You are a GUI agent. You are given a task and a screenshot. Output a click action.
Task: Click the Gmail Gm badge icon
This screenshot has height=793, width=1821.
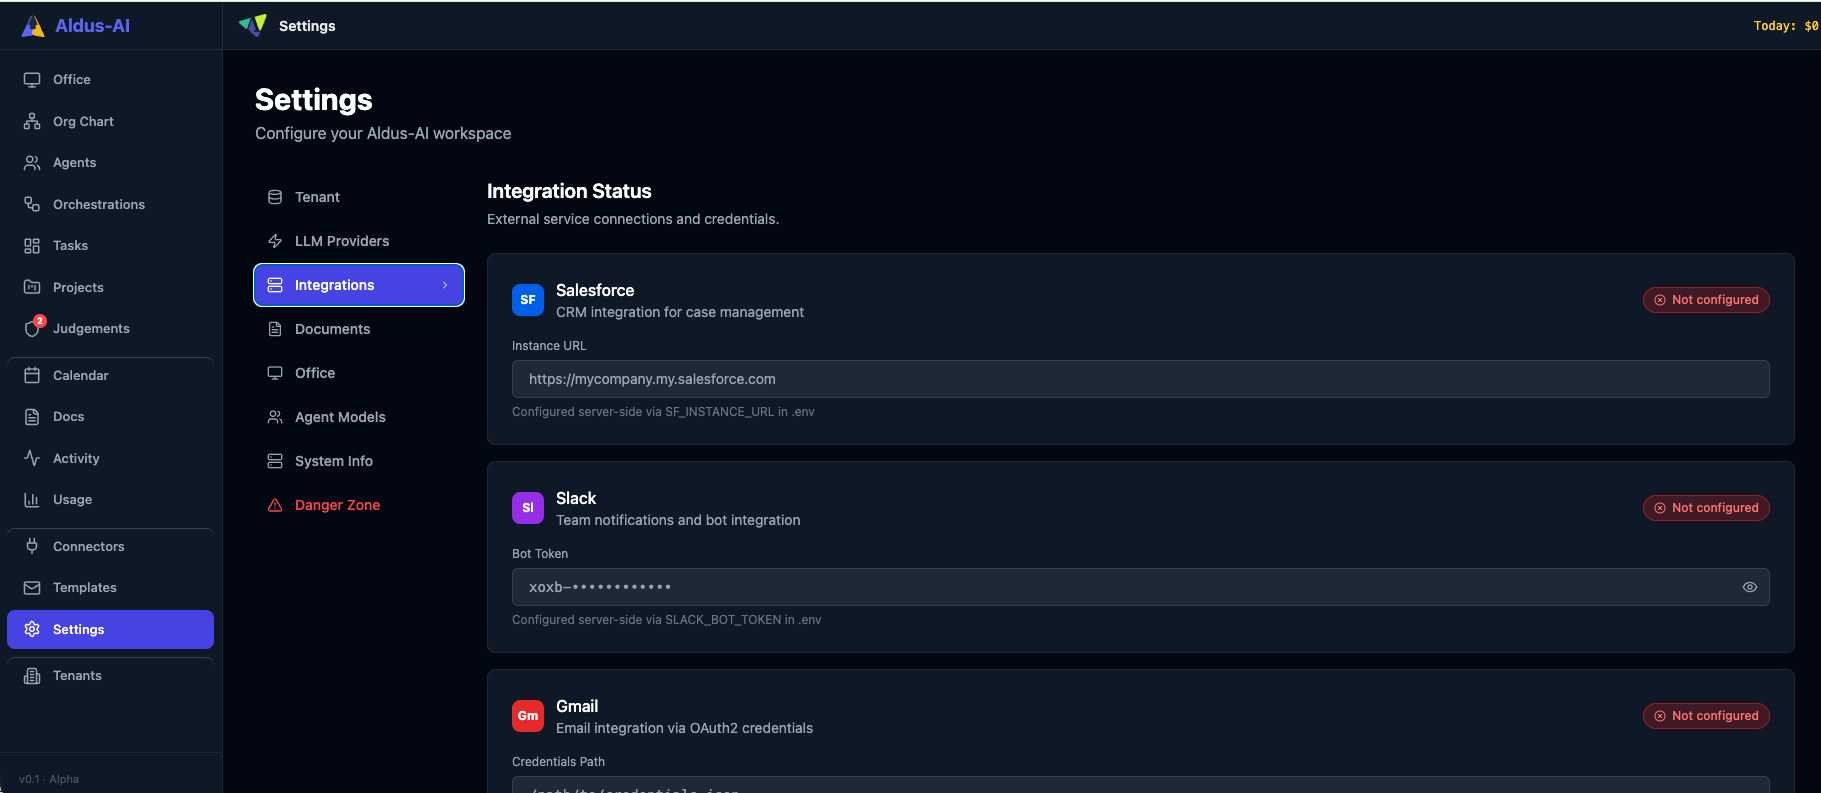coord(528,716)
